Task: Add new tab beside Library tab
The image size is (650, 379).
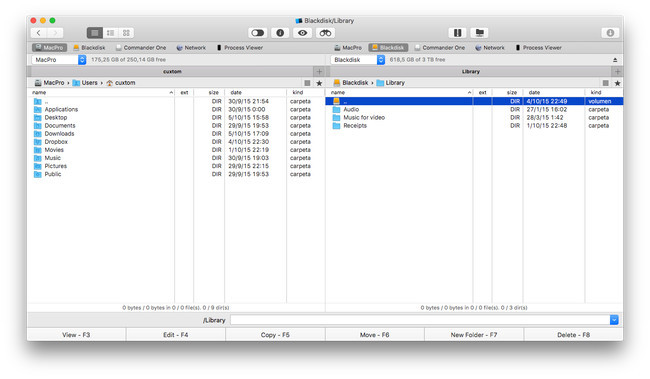Action: 617,72
